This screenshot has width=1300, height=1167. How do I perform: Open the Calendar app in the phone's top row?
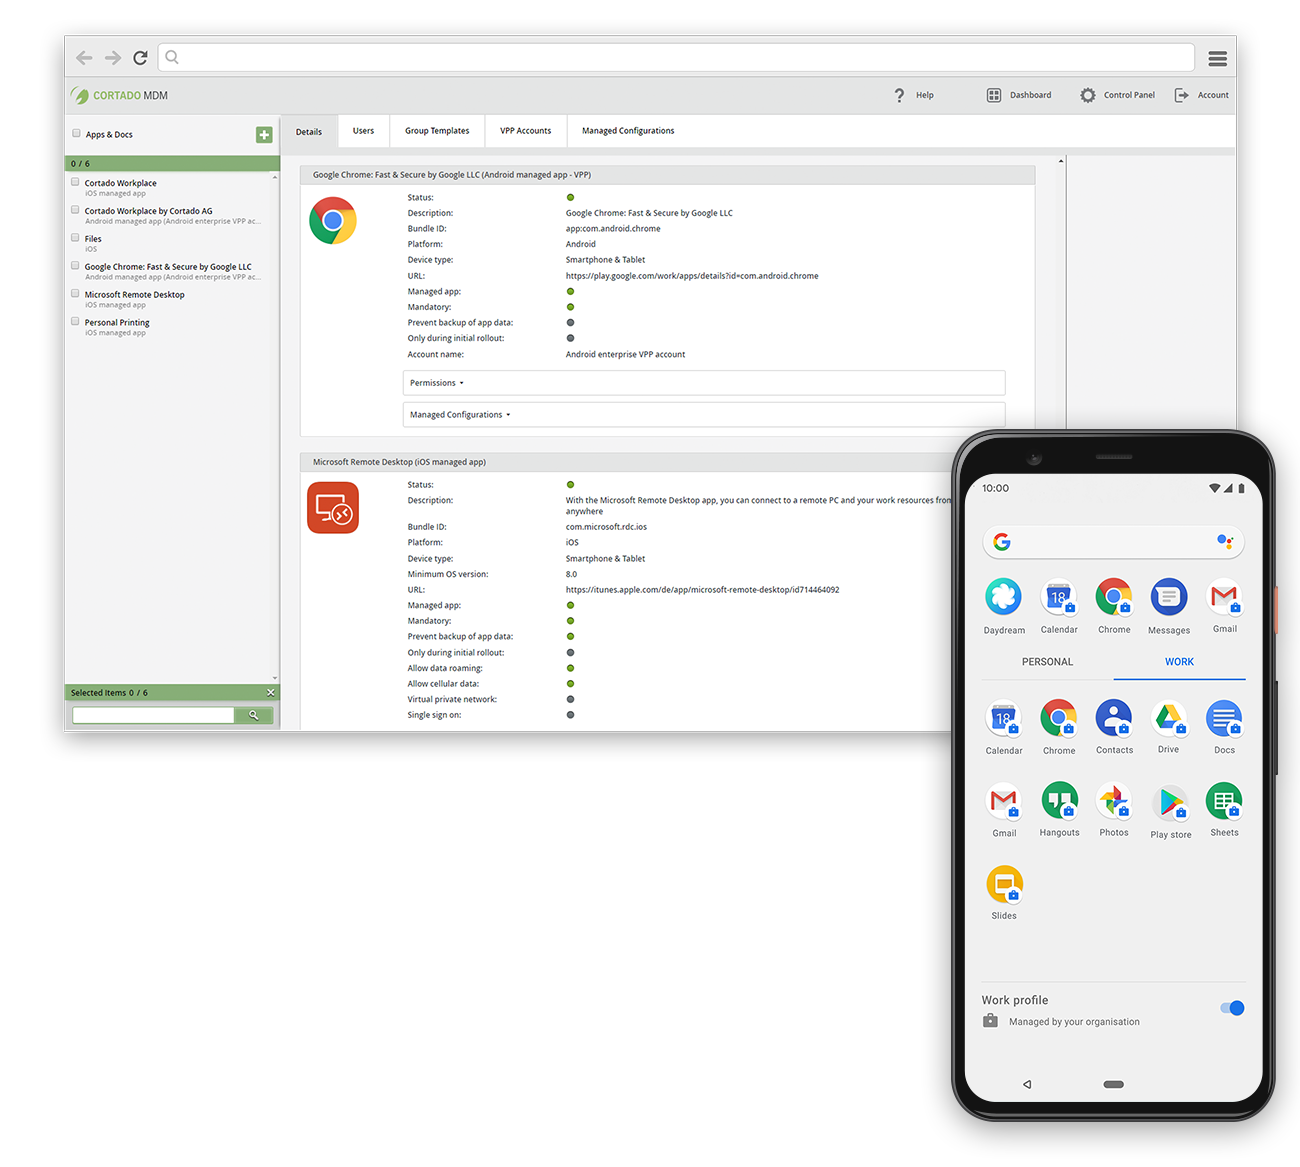(1059, 597)
